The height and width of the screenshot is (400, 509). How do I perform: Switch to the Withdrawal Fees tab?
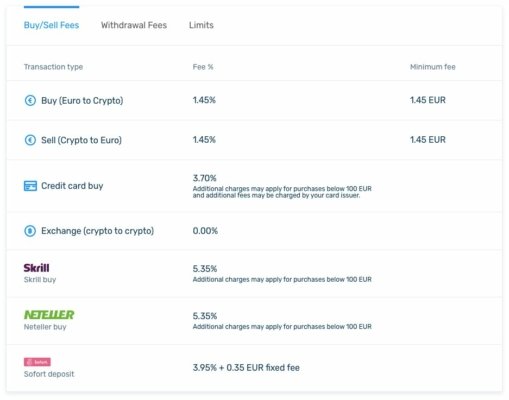pos(134,25)
